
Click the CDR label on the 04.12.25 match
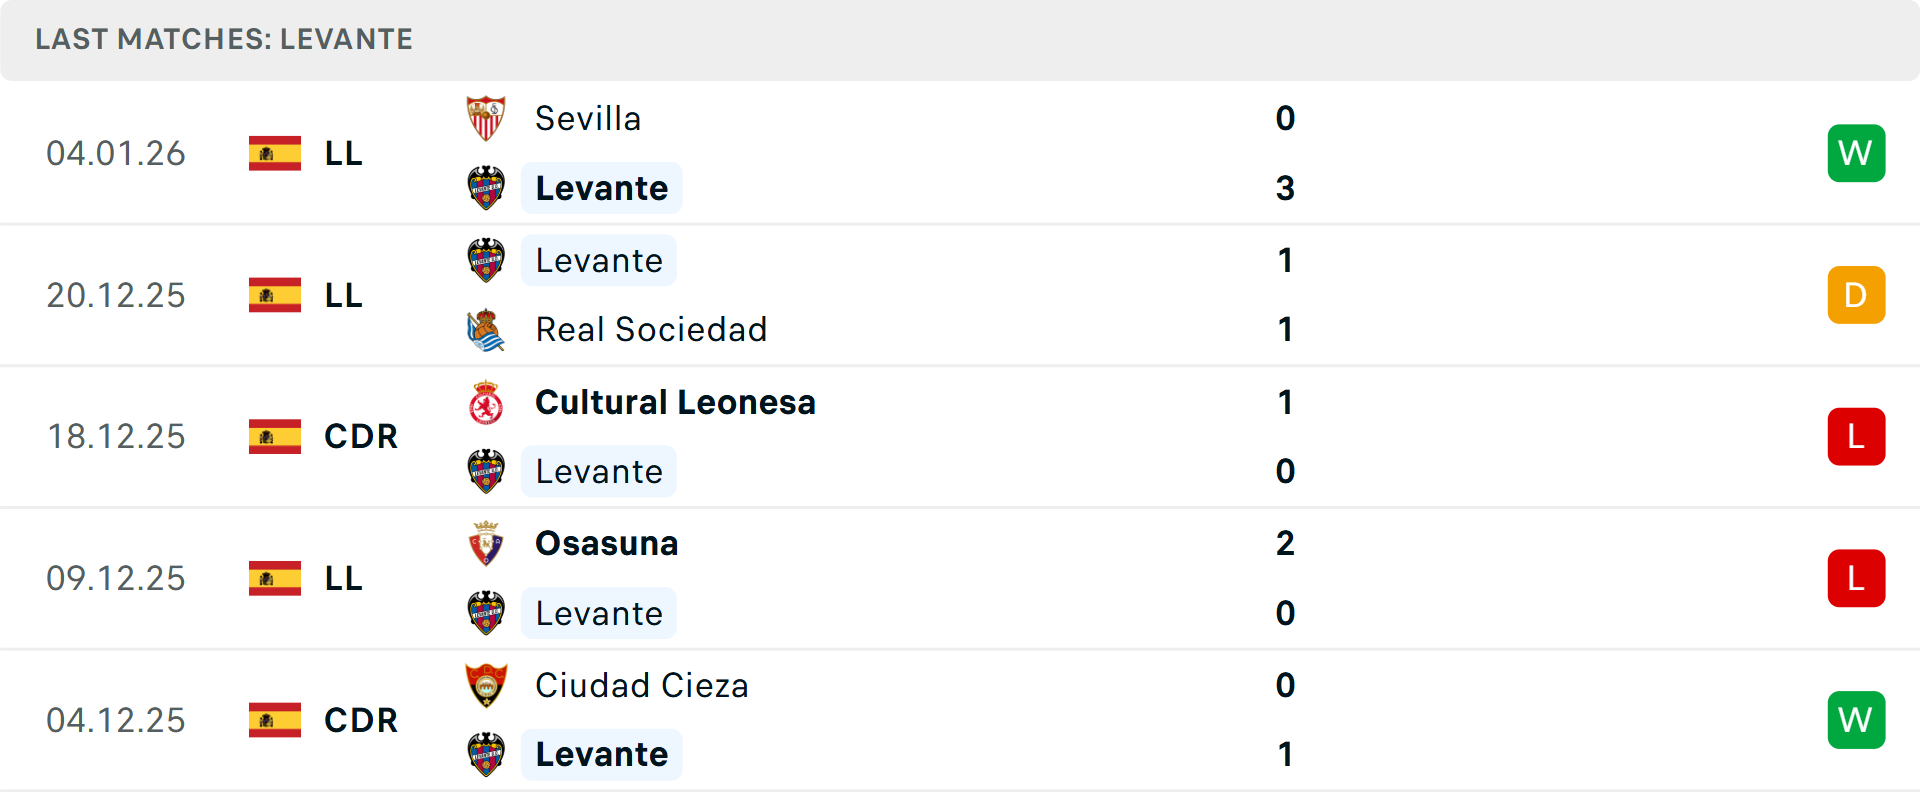tap(361, 720)
